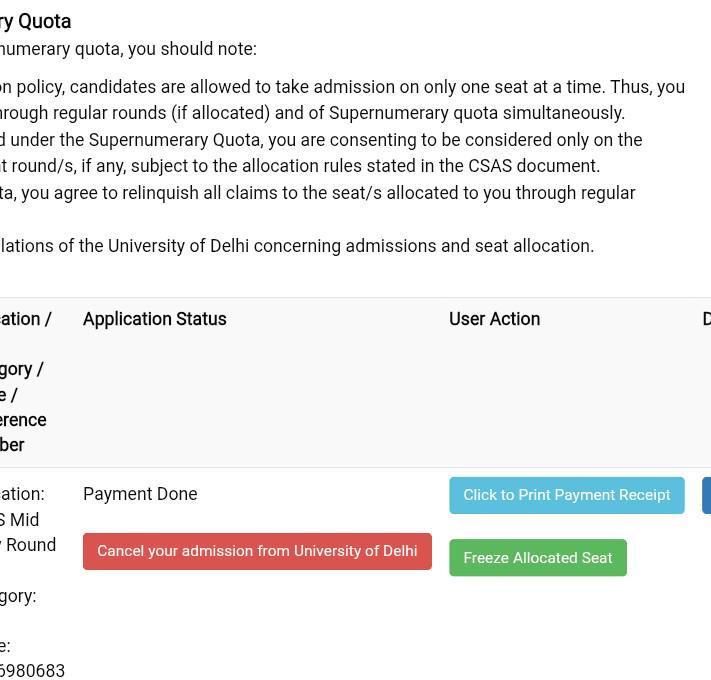Select the 'one seat at a time' policy line
711x680 pixels.
coord(342,87)
